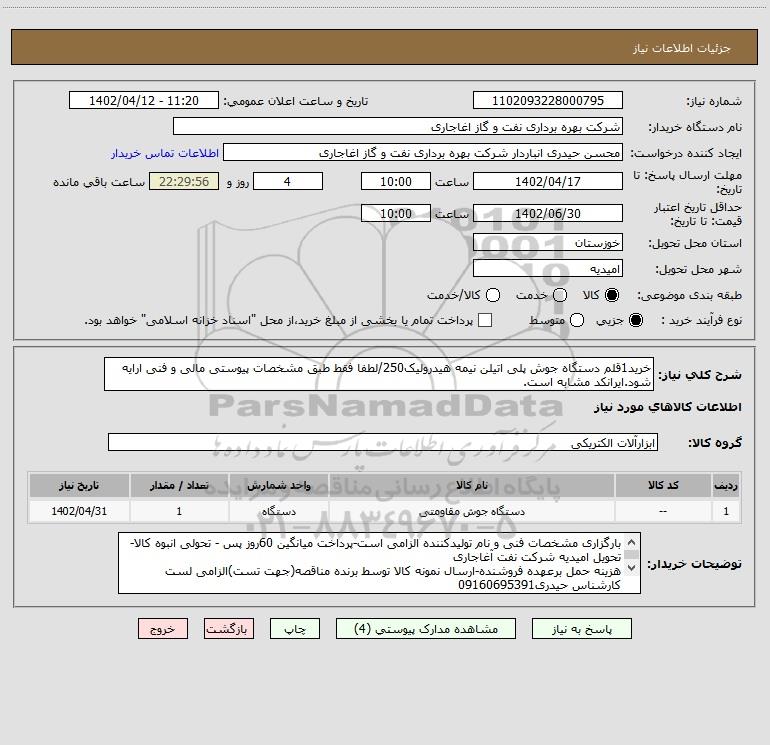Click the شهر محل تحویل field امیدیه
The image size is (770, 745).
(x=548, y=268)
